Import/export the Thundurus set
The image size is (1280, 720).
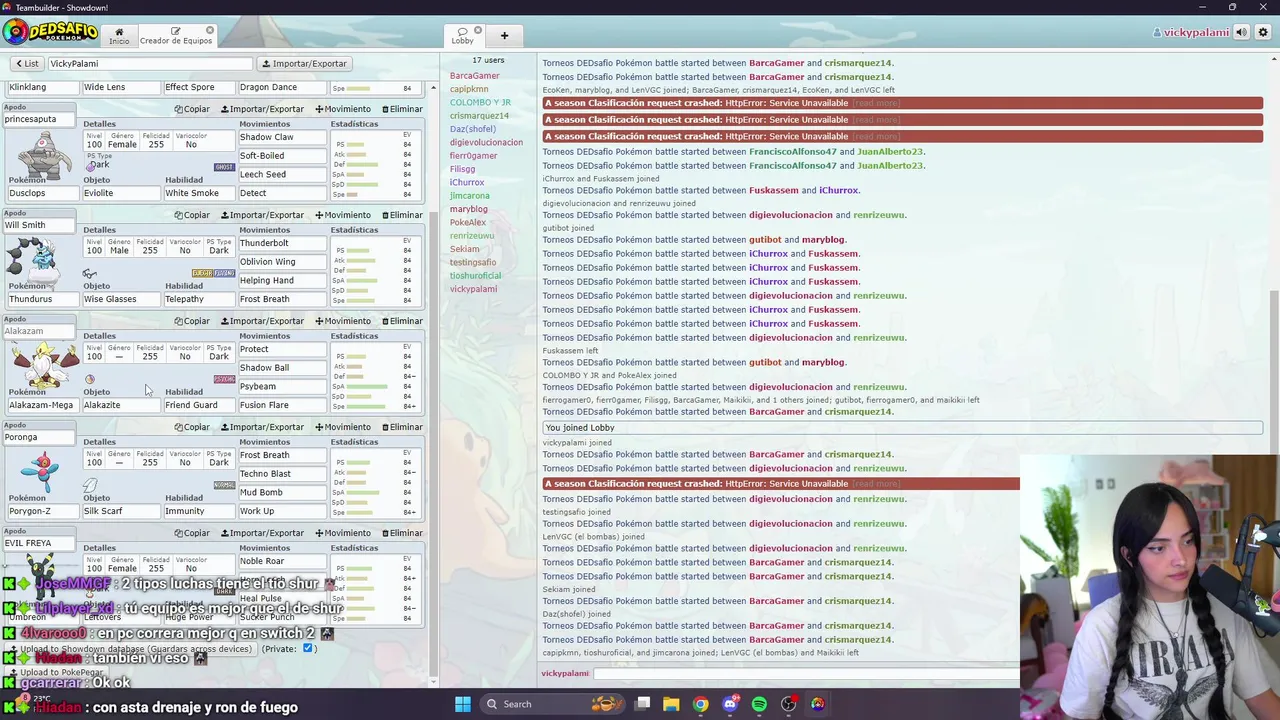click(x=262, y=215)
